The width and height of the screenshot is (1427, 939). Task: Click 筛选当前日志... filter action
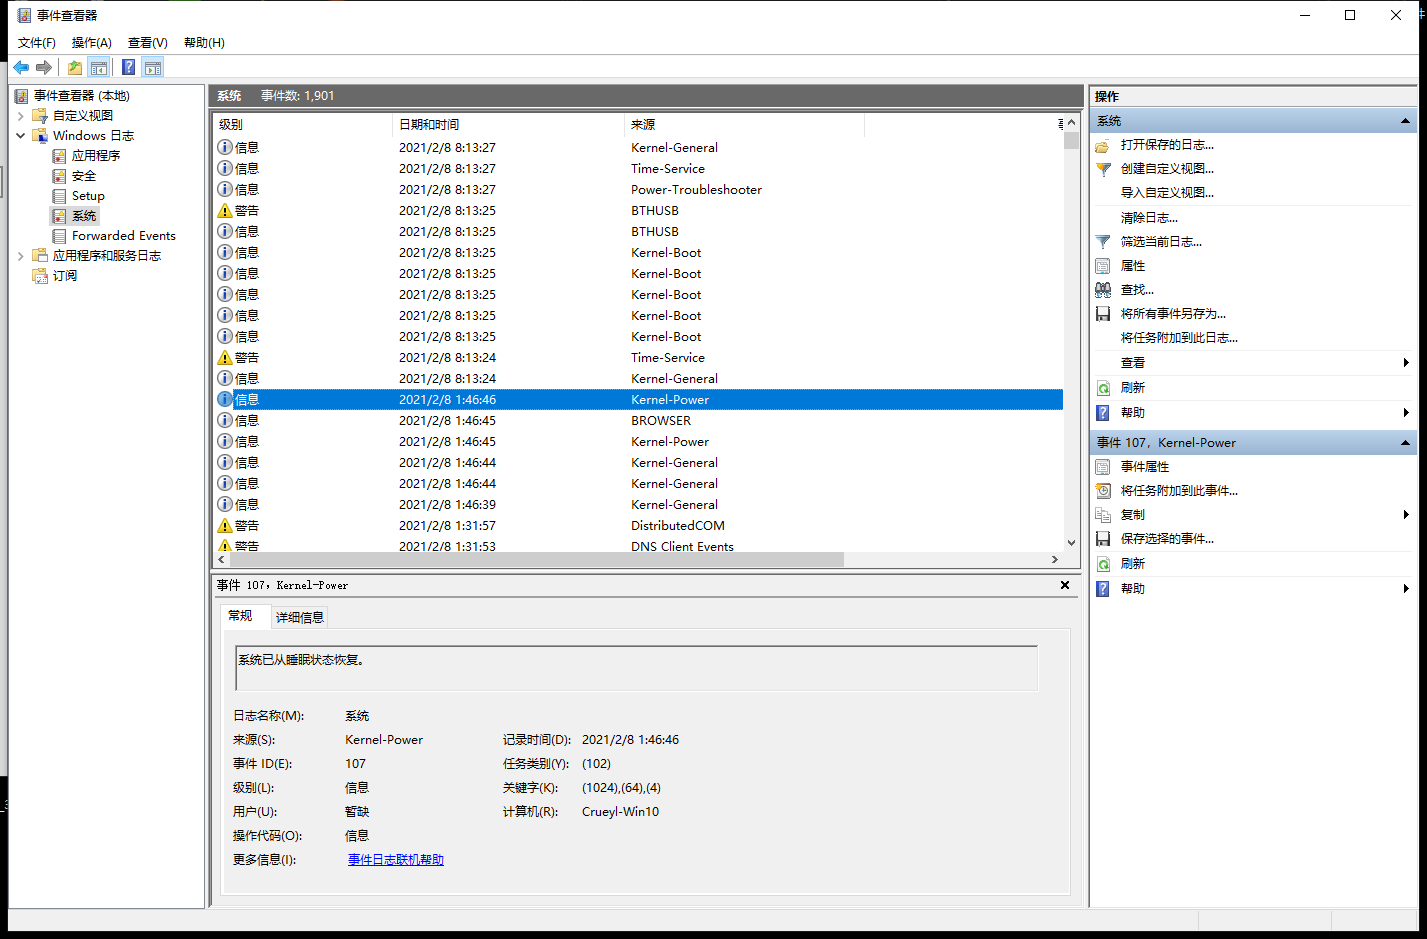point(1161,242)
